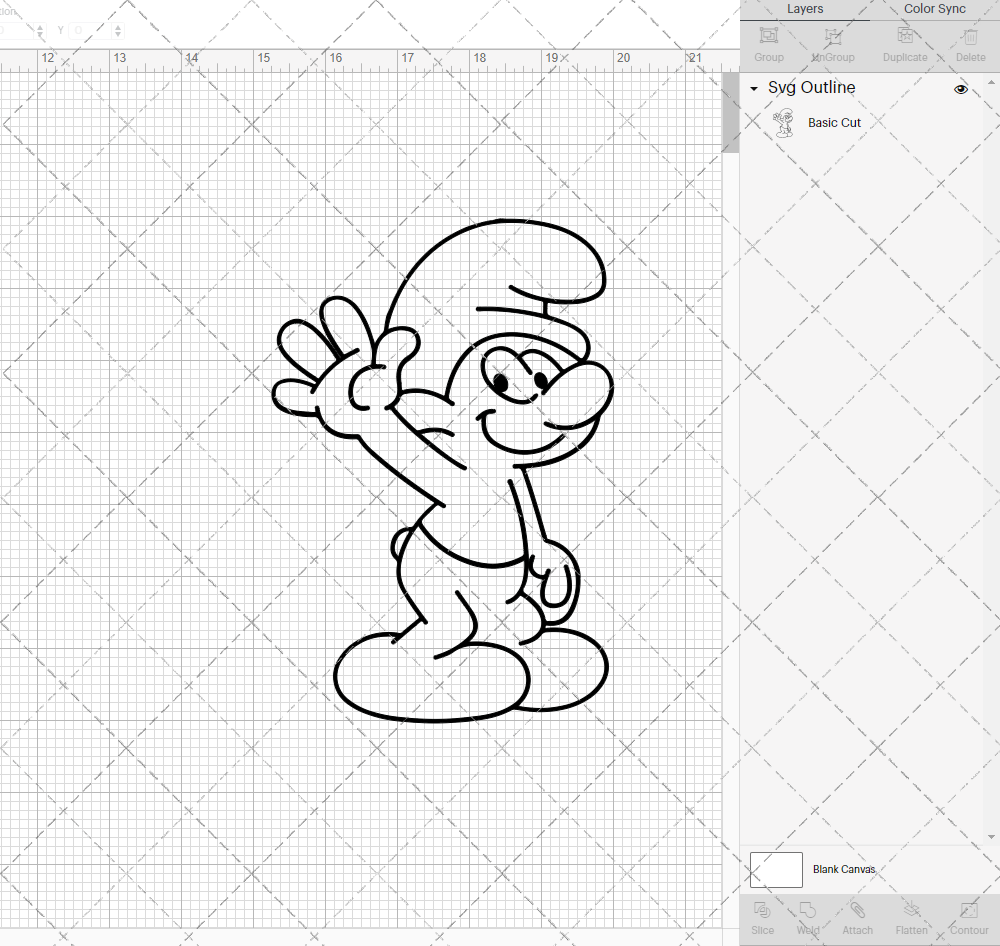This screenshot has height=946, width=1000.
Task: Increment the Y position value
Action: click(117, 25)
